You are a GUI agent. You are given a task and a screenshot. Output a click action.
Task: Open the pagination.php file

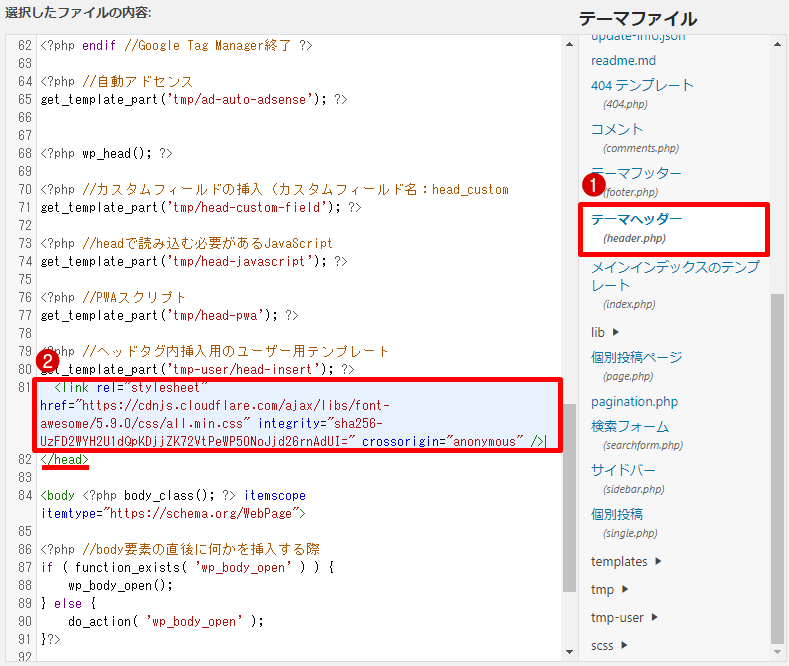coord(634,402)
